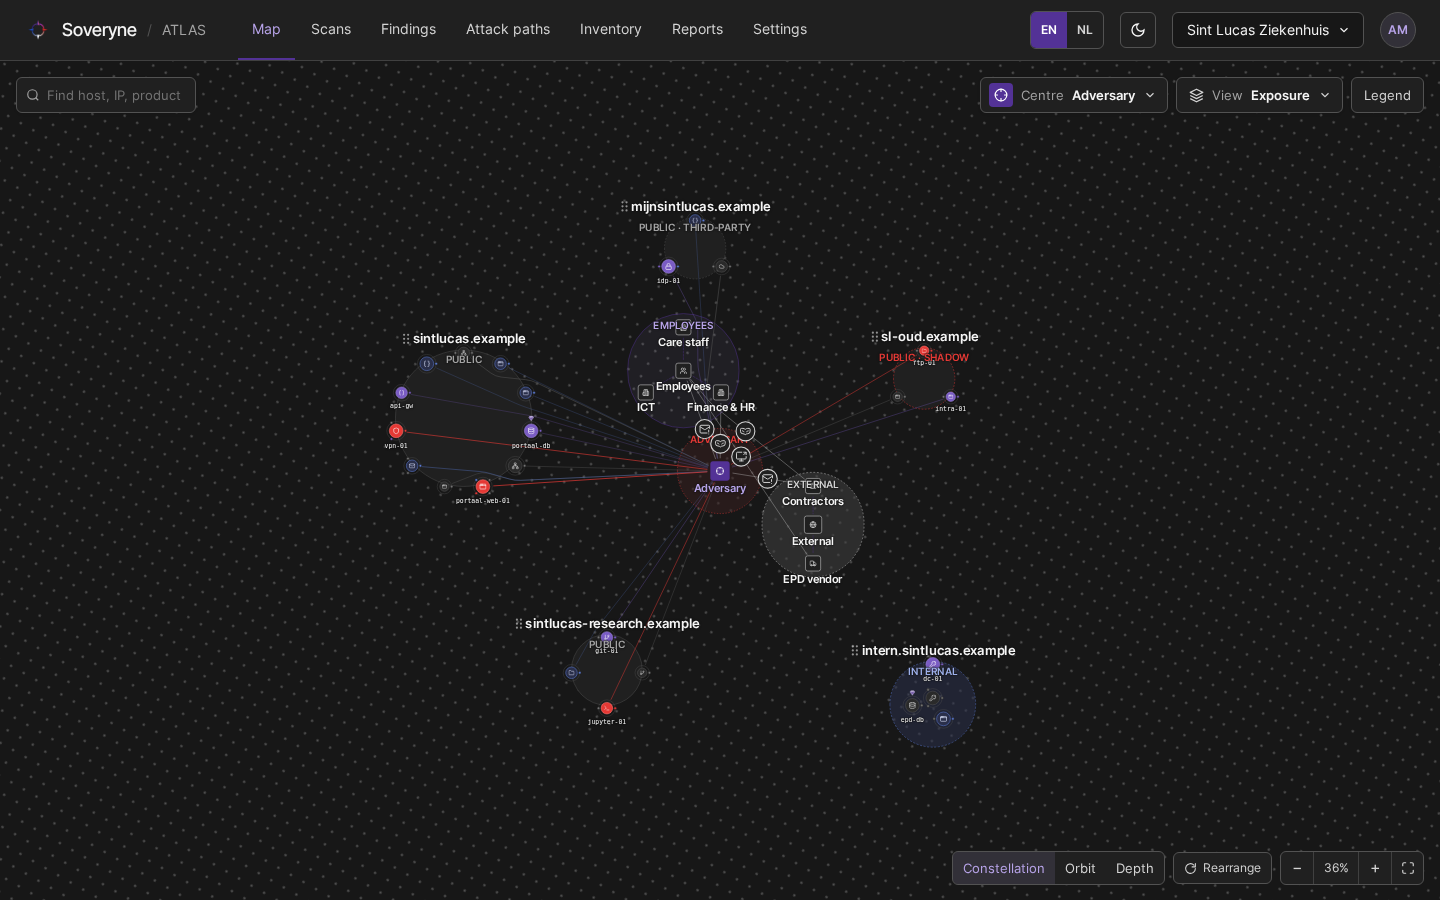Open the Reports tab
The image size is (1440, 900).
click(697, 30)
